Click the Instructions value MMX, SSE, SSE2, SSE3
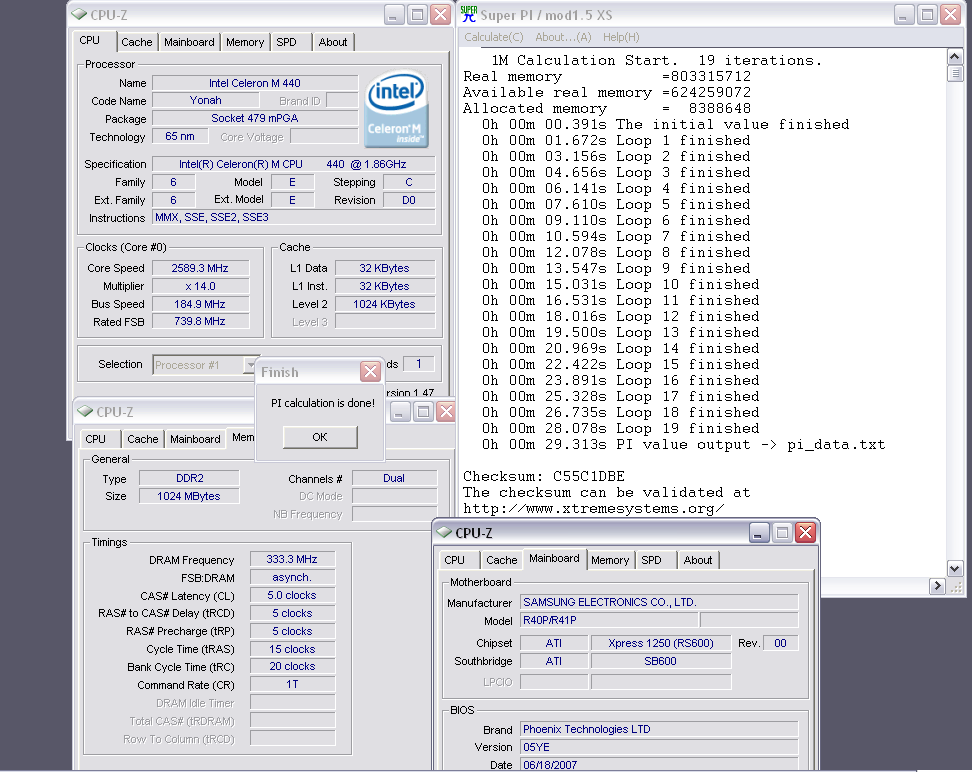This screenshot has height=772, width=972. click(x=294, y=217)
